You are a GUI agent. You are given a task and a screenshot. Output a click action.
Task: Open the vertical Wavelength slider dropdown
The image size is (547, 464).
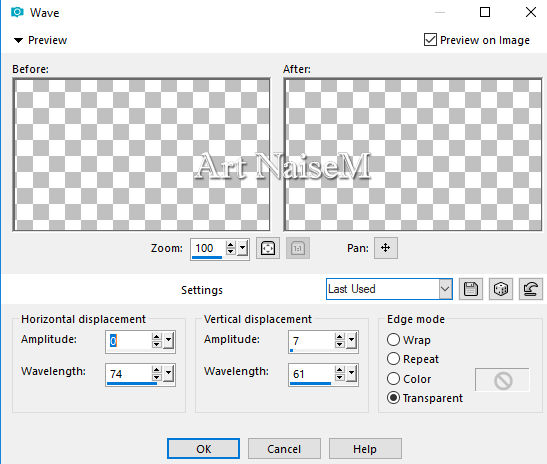tap(351, 374)
